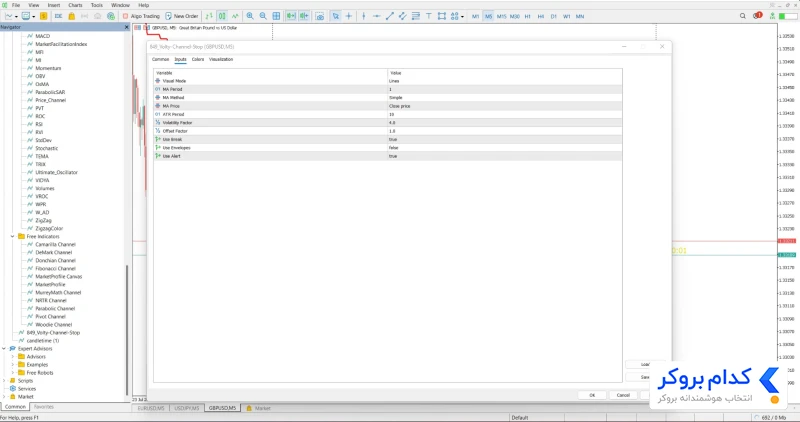Viewport: 800px width, 422px height.
Task: Switch to Favorites tab in Navigator
Action: pos(43,407)
